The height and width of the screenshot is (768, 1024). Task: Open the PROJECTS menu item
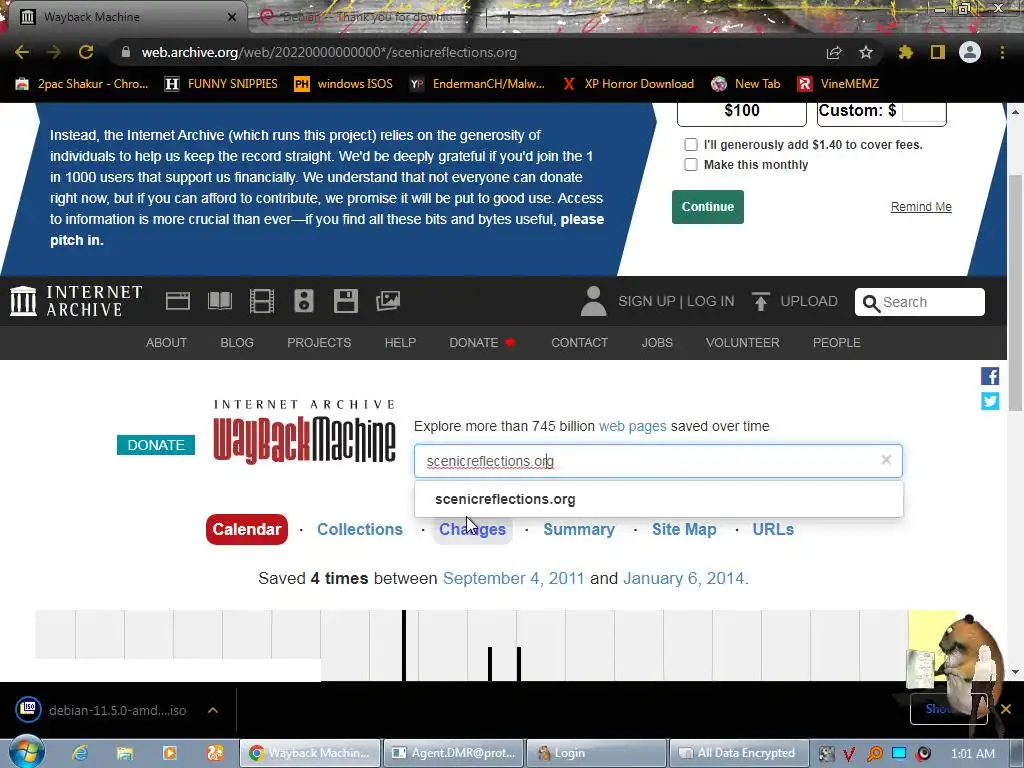click(x=319, y=342)
